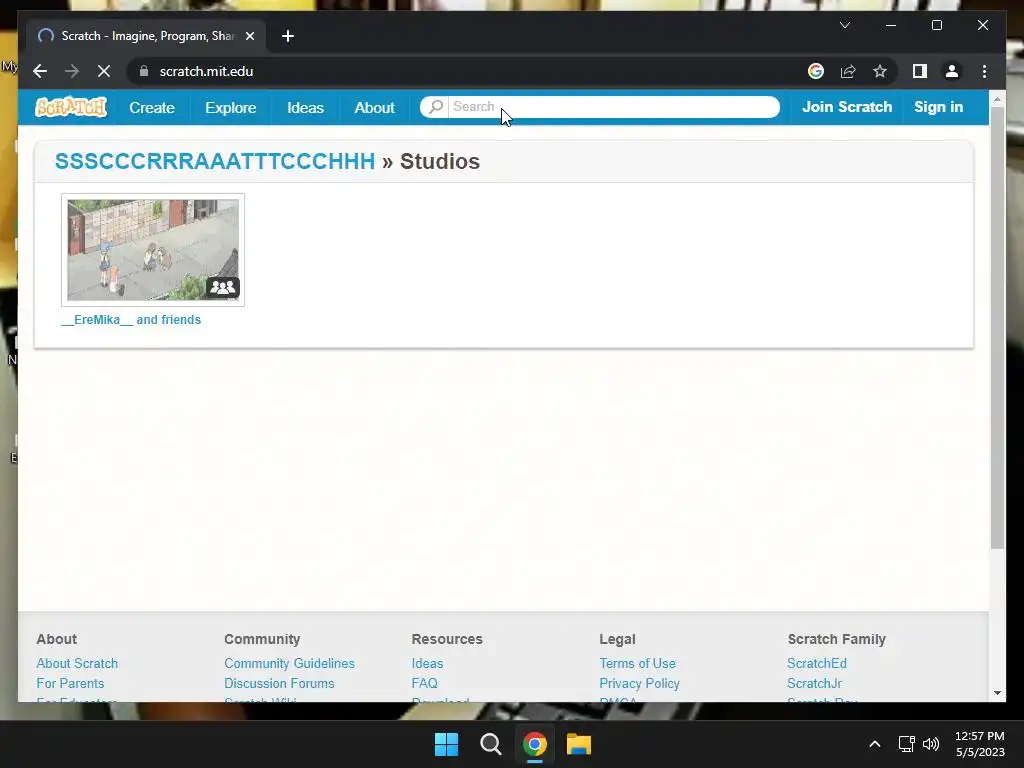Click the Scratch logo in the navbar

(71, 107)
